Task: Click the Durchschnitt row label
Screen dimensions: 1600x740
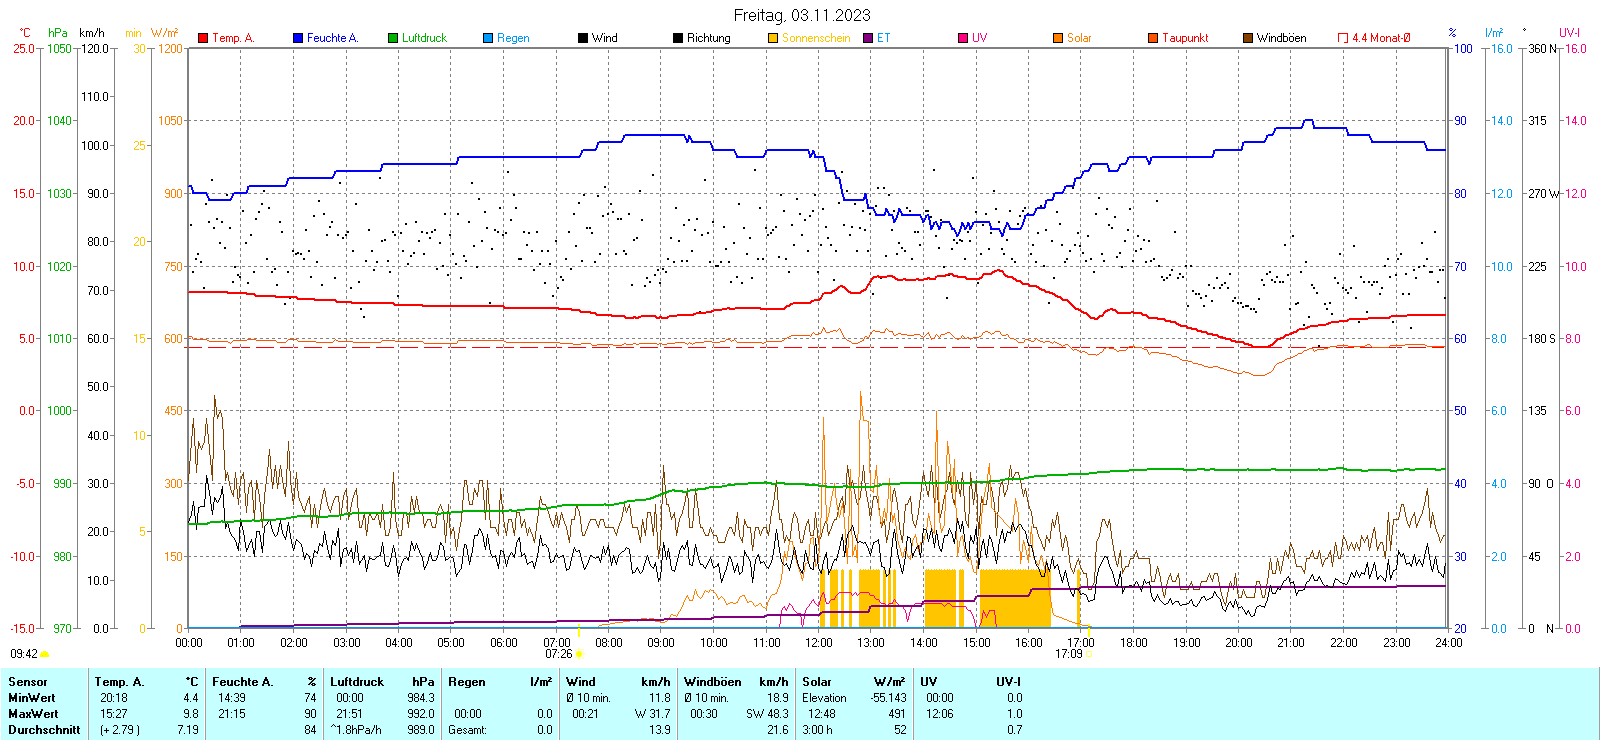Action: point(44,730)
